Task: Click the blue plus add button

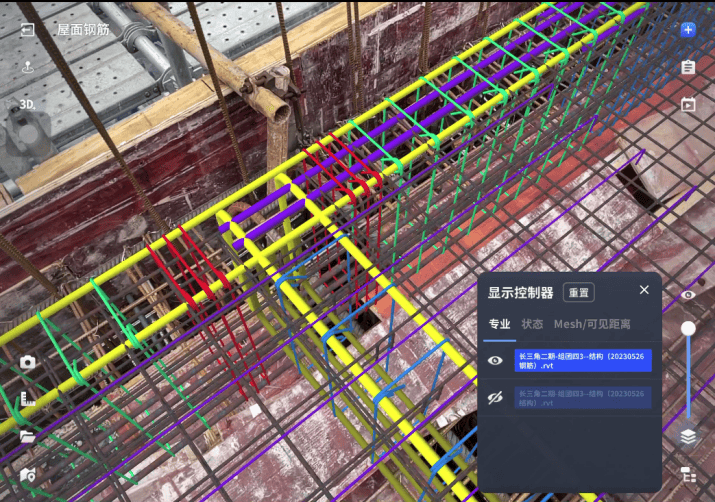Action: 688,30
